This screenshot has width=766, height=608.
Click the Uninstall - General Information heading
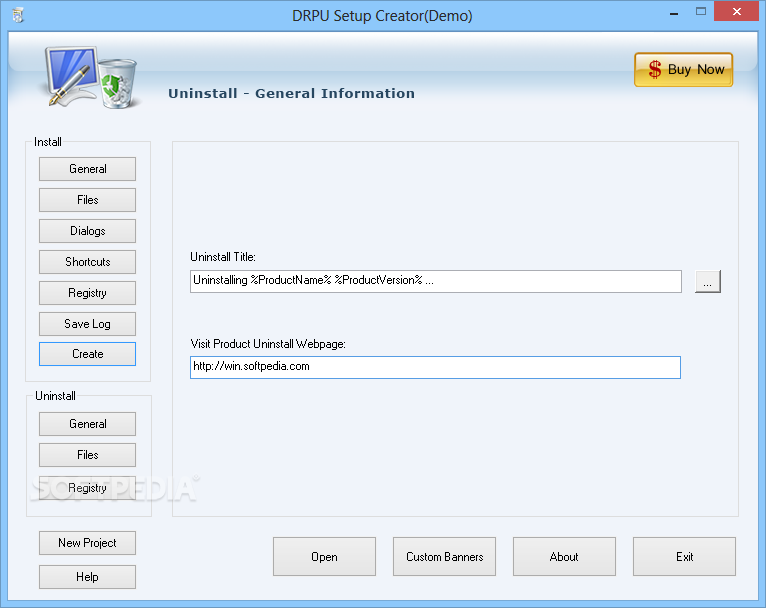[x=292, y=93]
